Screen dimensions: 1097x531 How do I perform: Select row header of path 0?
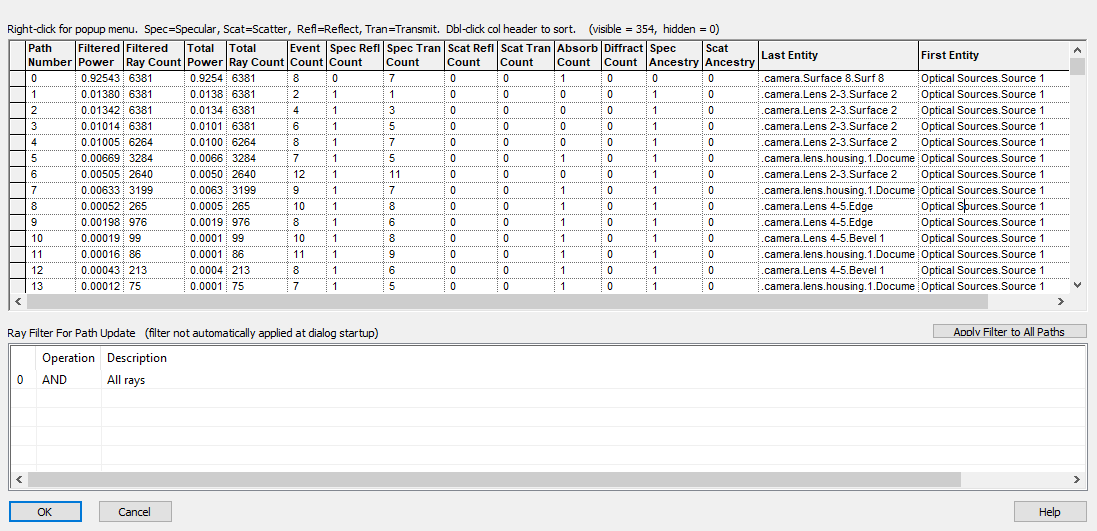(x=17, y=78)
